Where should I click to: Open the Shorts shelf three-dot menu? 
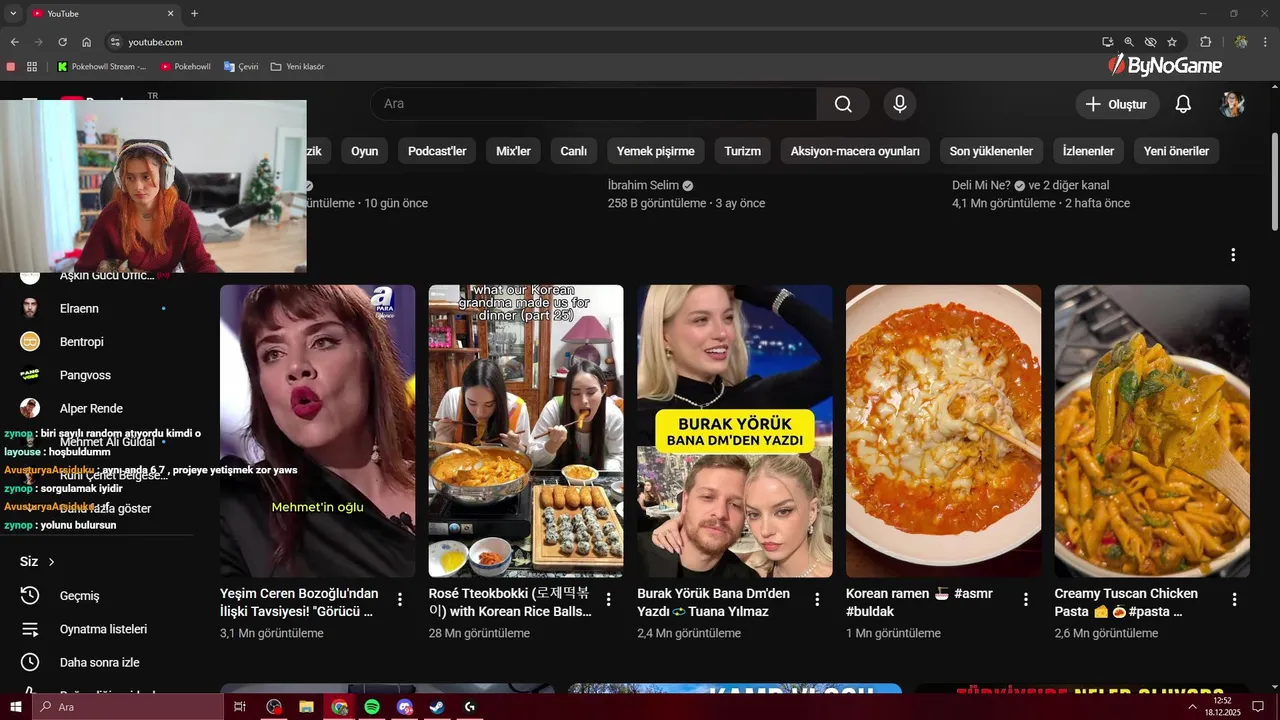pyautogui.click(x=1233, y=255)
